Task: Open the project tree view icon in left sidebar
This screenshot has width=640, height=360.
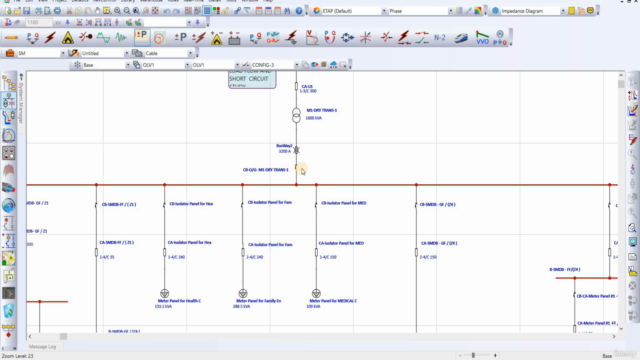Action: [x=9, y=83]
